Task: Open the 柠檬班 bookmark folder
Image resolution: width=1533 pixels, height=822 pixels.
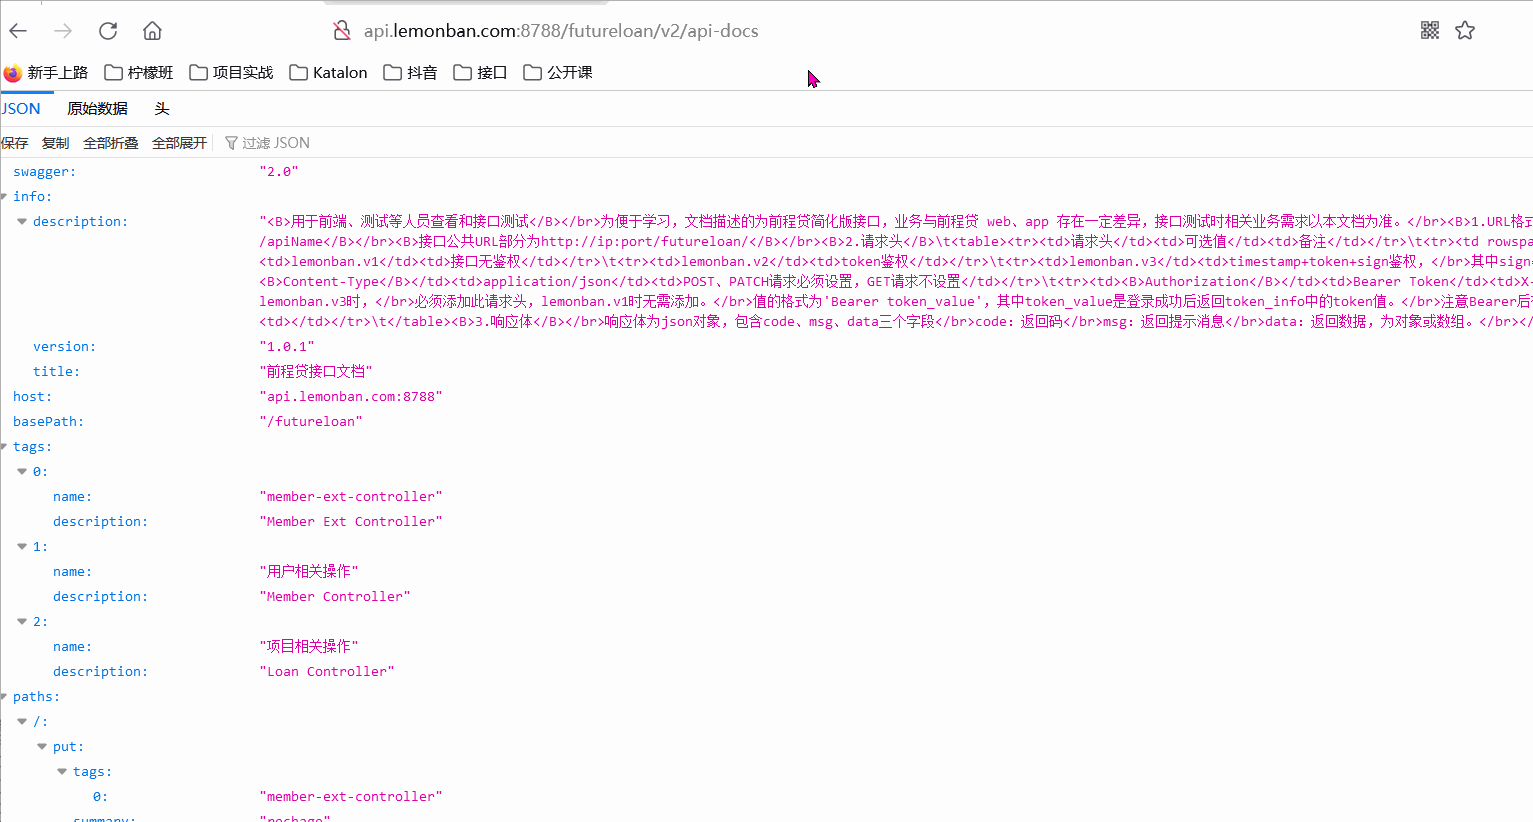Action: (139, 73)
